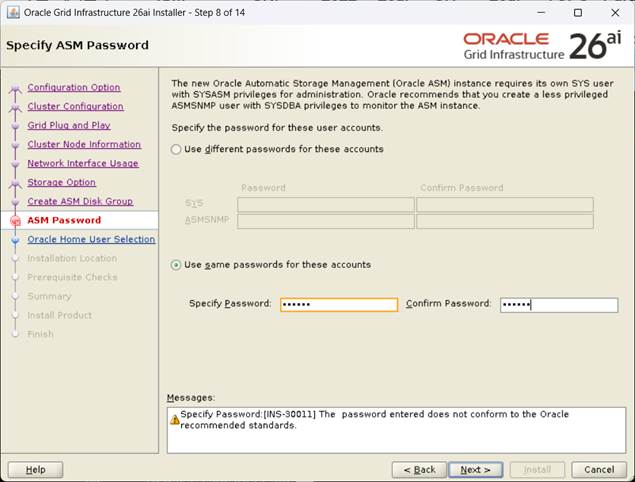The width and height of the screenshot is (635, 482).
Task: Click the Back button
Action: (x=419, y=470)
